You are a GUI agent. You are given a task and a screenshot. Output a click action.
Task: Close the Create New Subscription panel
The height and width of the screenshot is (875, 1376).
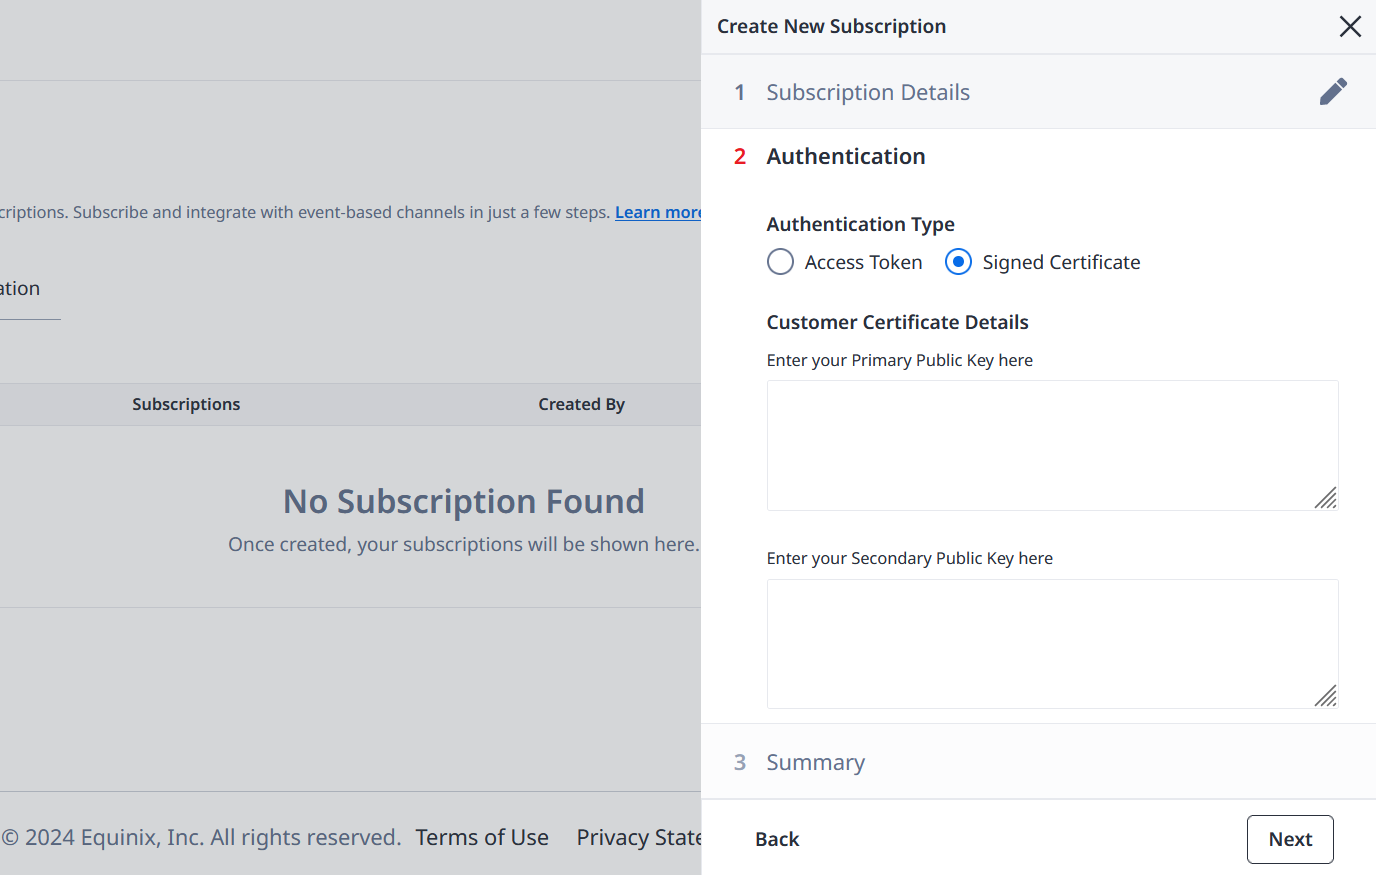pos(1350,27)
